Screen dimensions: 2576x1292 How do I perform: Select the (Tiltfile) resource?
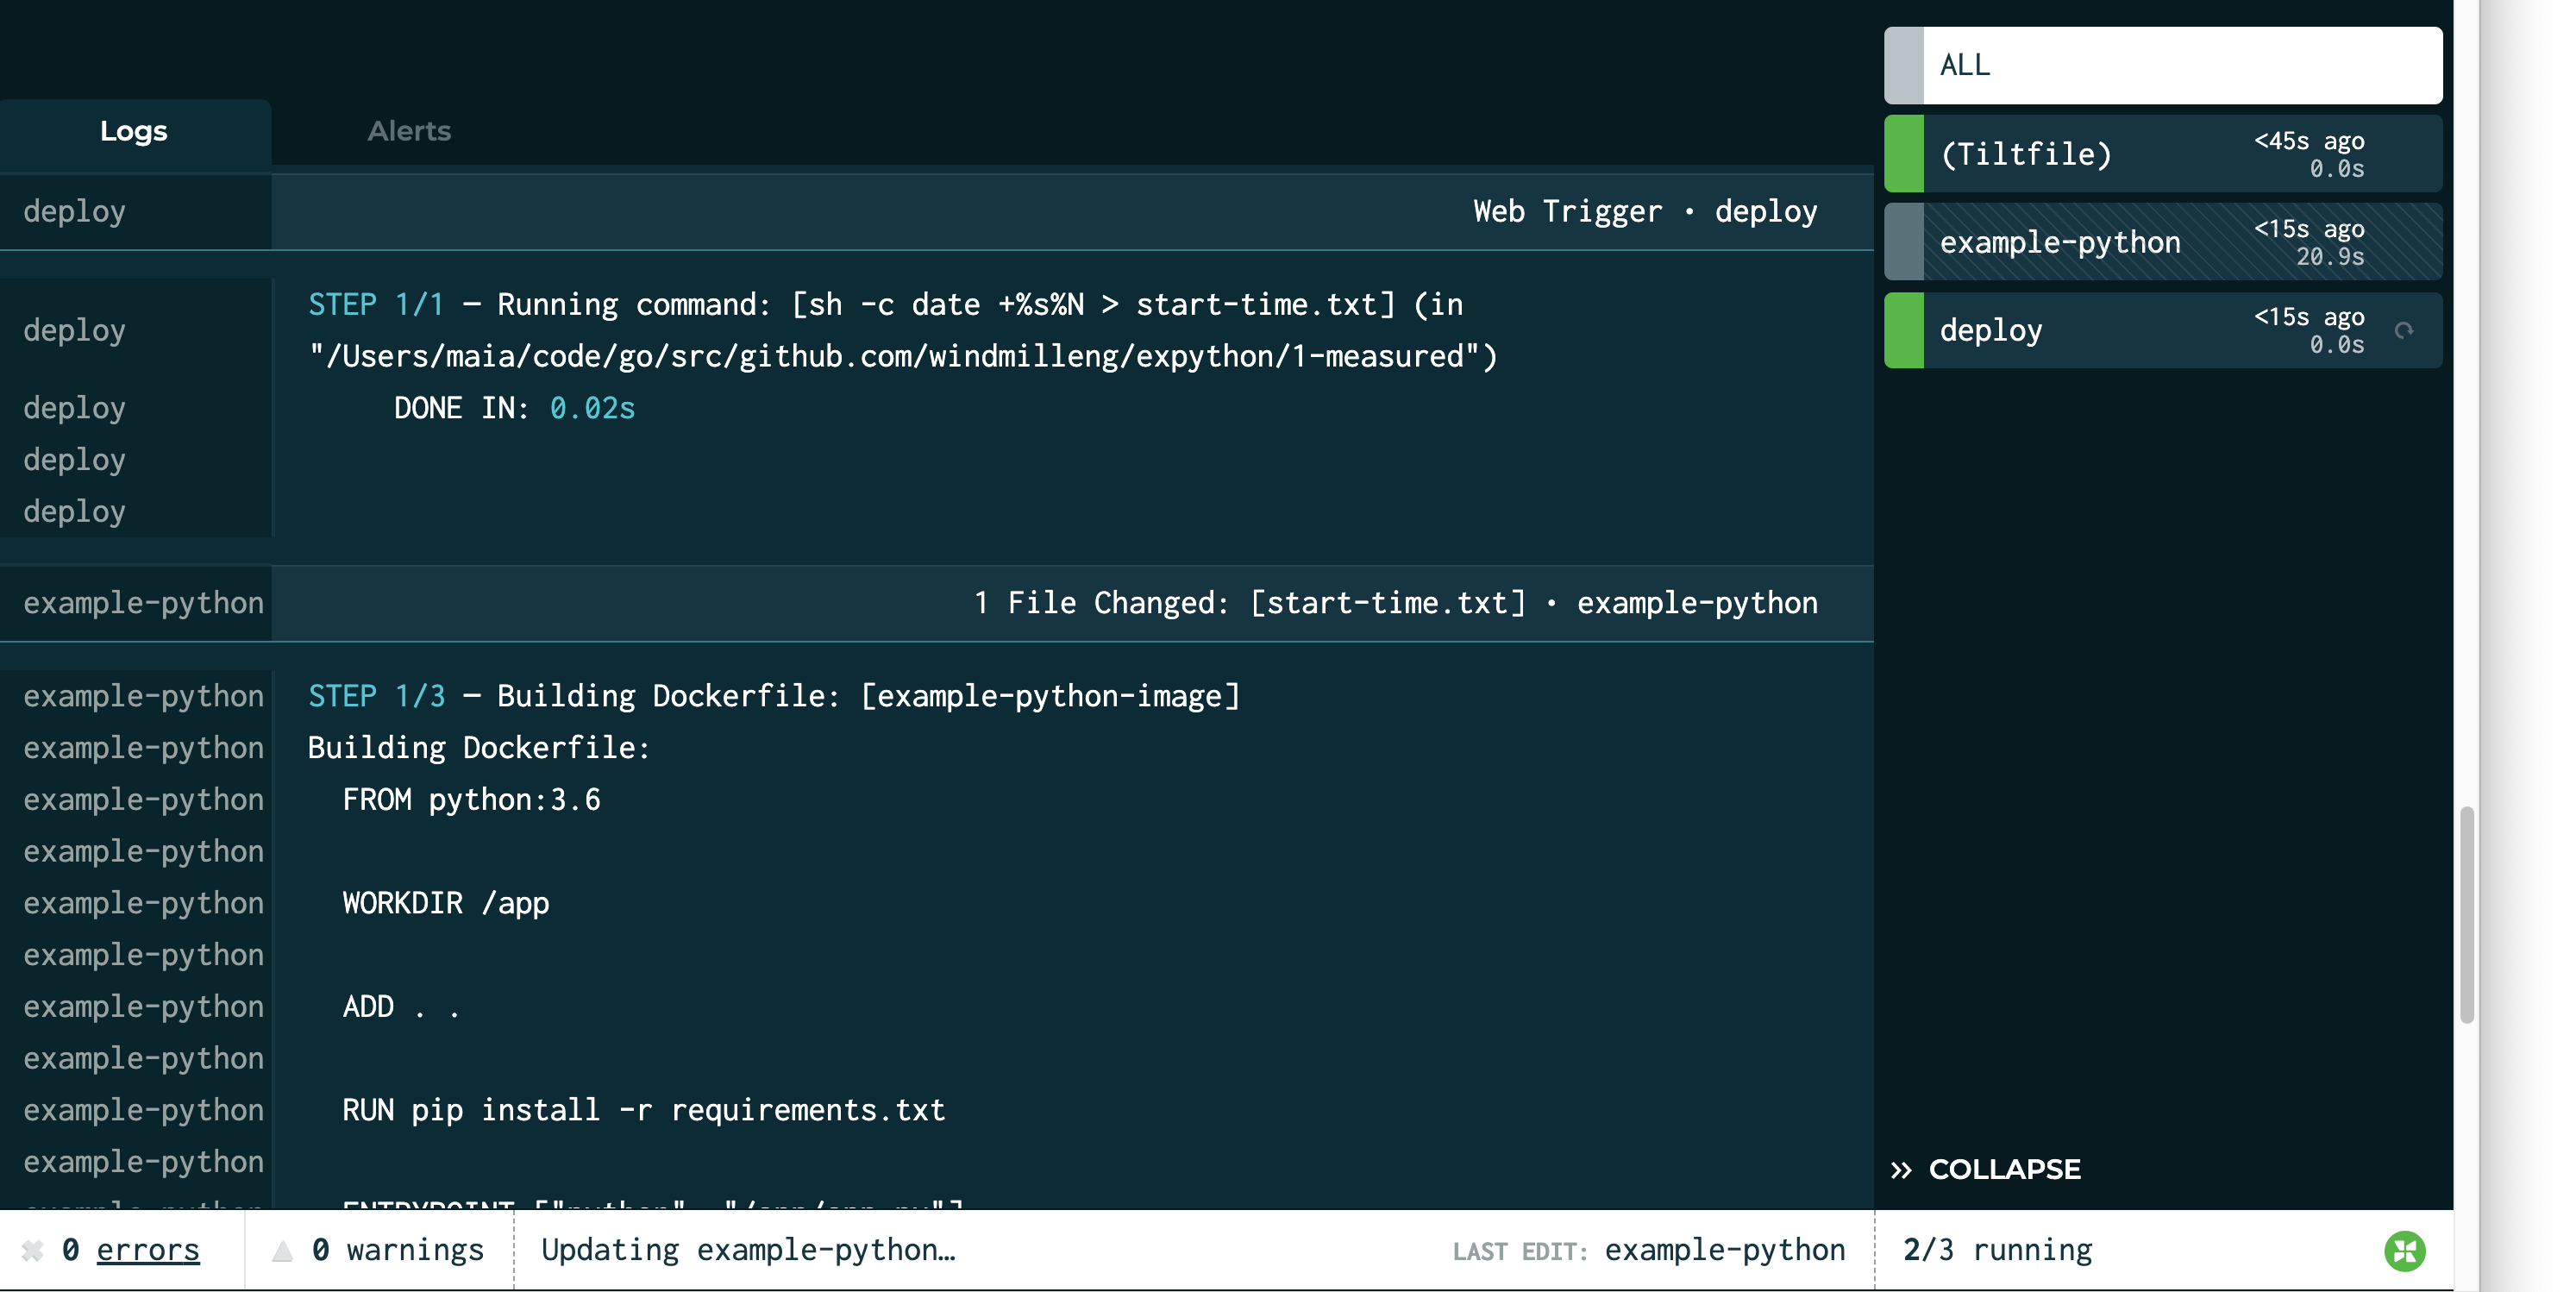click(2163, 153)
